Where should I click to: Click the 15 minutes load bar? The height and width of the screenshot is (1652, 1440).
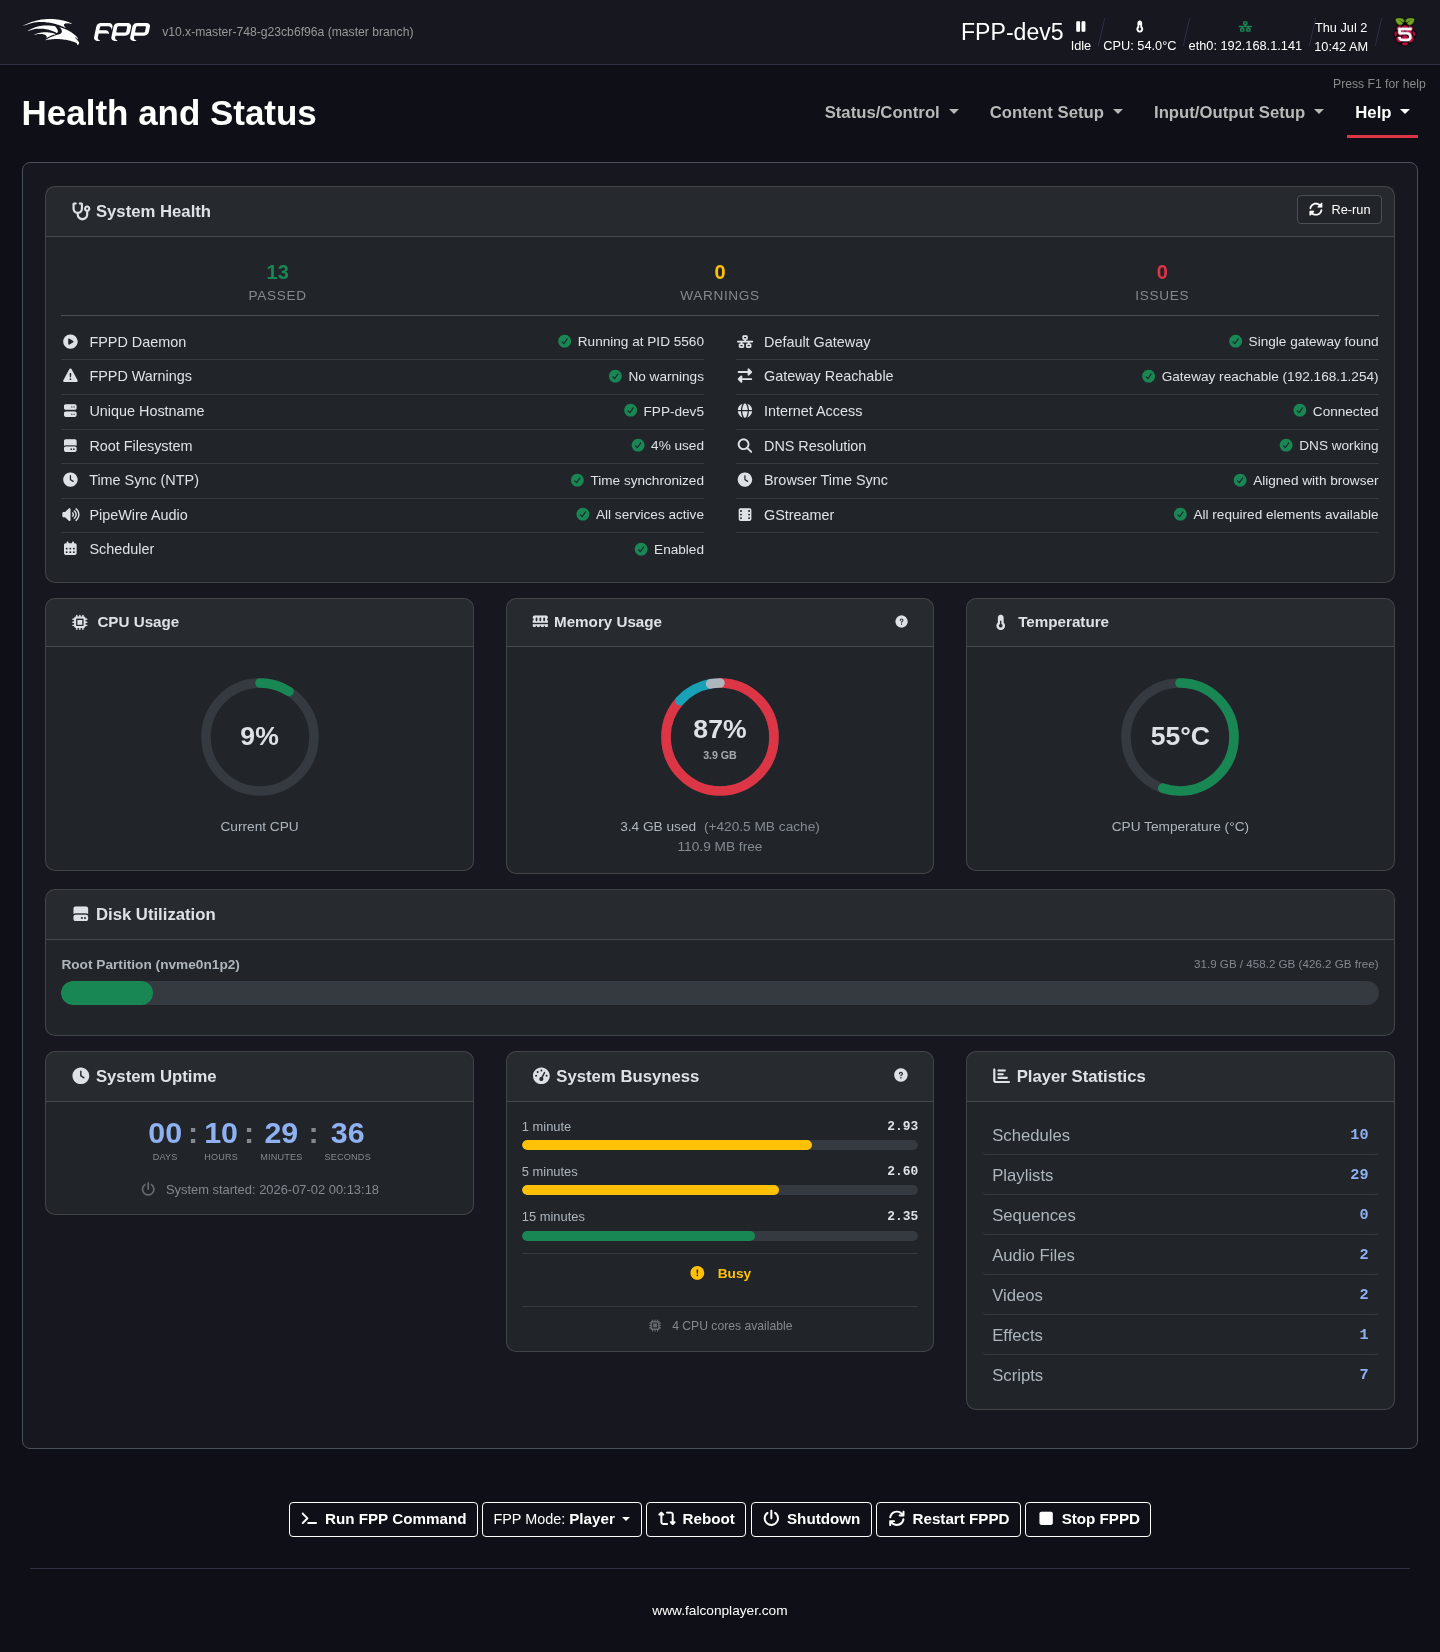pos(720,1236)
